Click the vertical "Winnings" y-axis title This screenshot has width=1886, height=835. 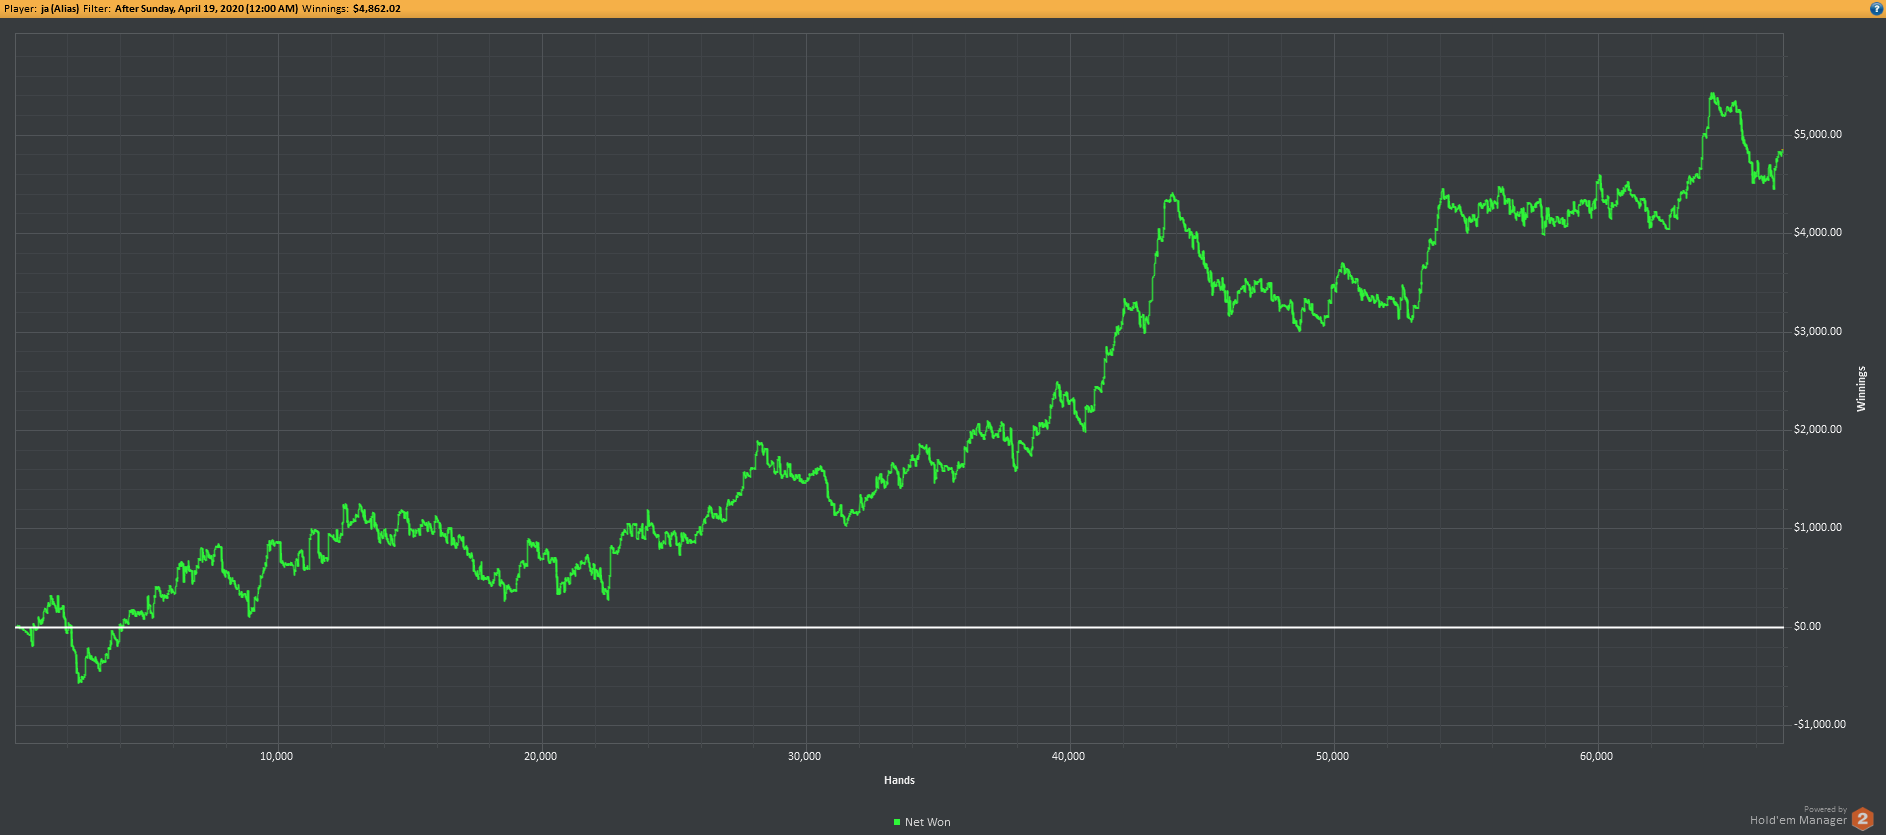click(1861, 389)
